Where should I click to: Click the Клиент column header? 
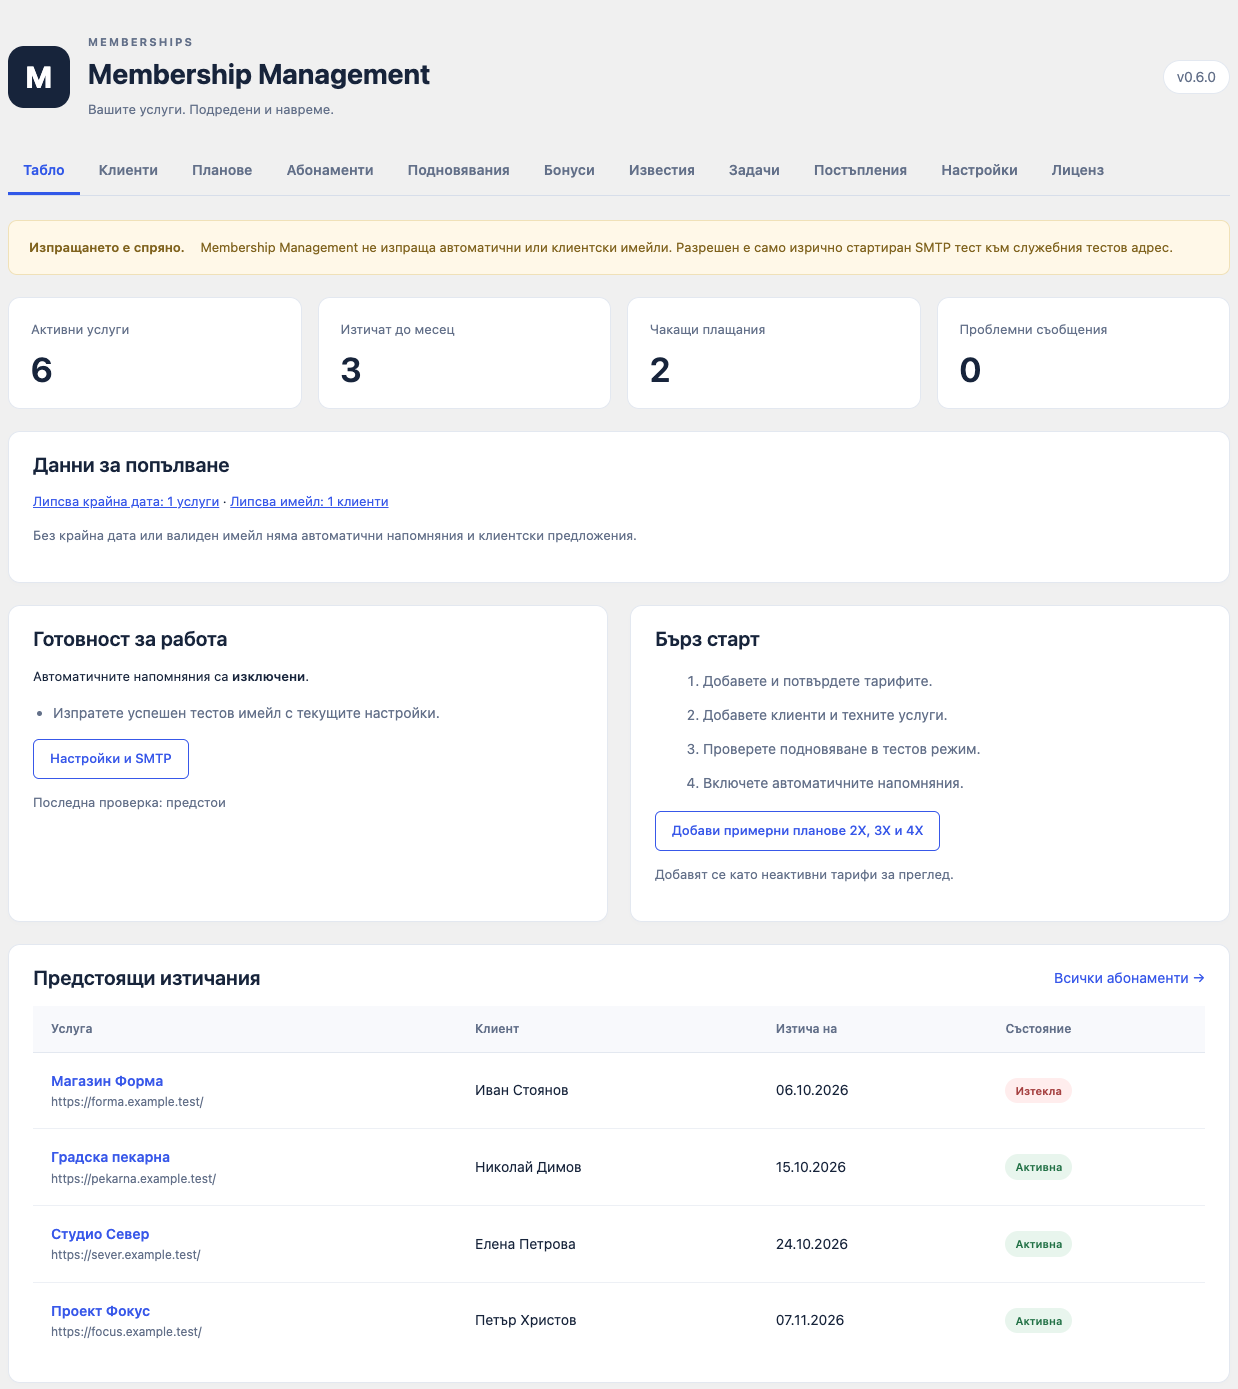[x=497, y=1029]
